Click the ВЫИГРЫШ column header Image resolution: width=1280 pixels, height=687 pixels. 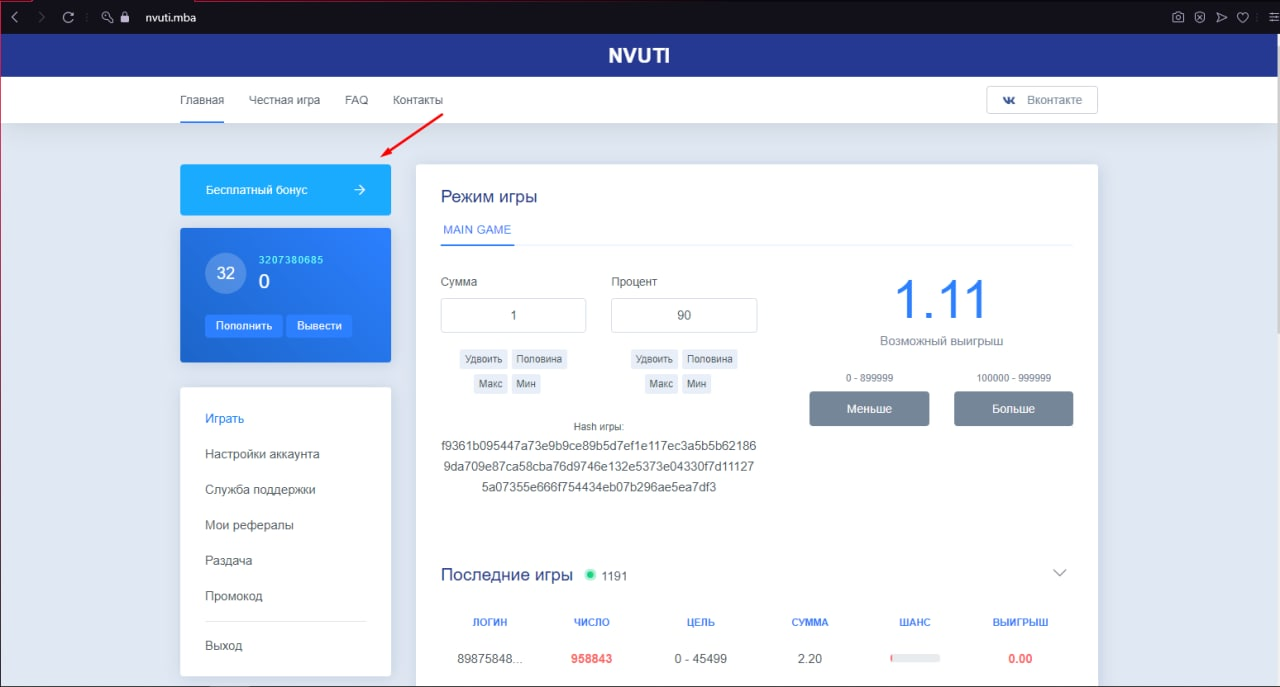1020,622
